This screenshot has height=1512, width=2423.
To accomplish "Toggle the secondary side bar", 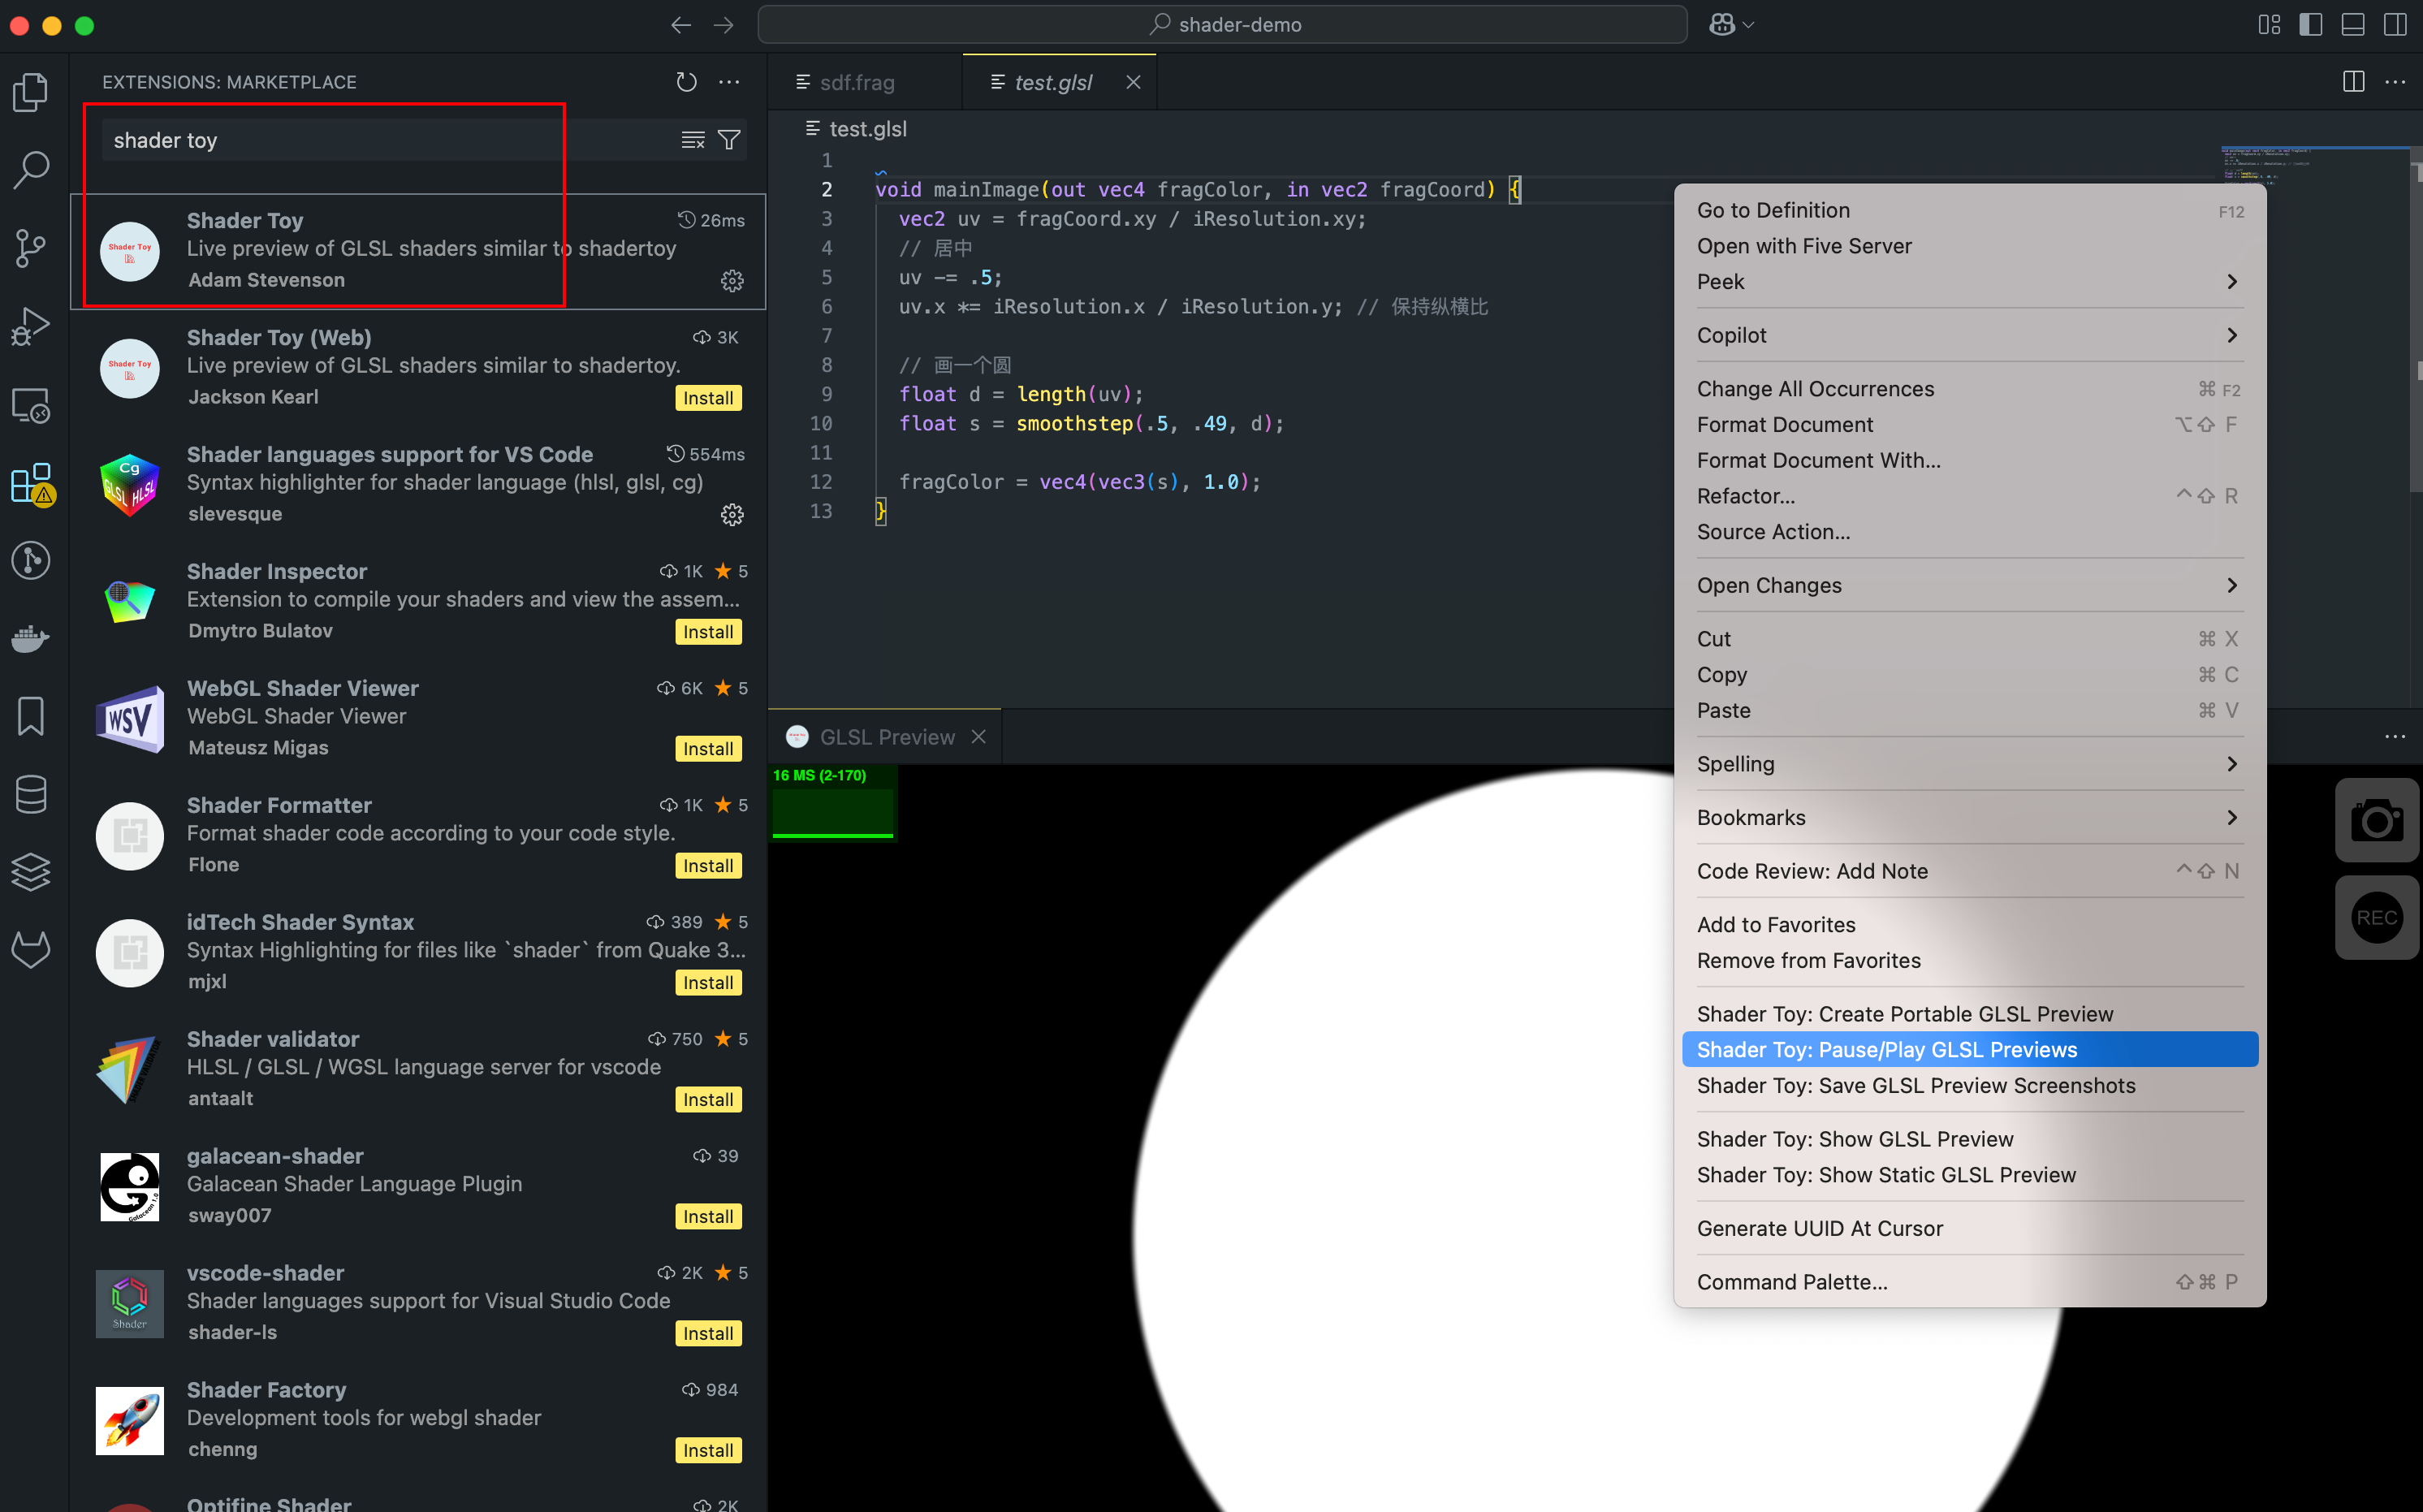I will click(2395, 25).
